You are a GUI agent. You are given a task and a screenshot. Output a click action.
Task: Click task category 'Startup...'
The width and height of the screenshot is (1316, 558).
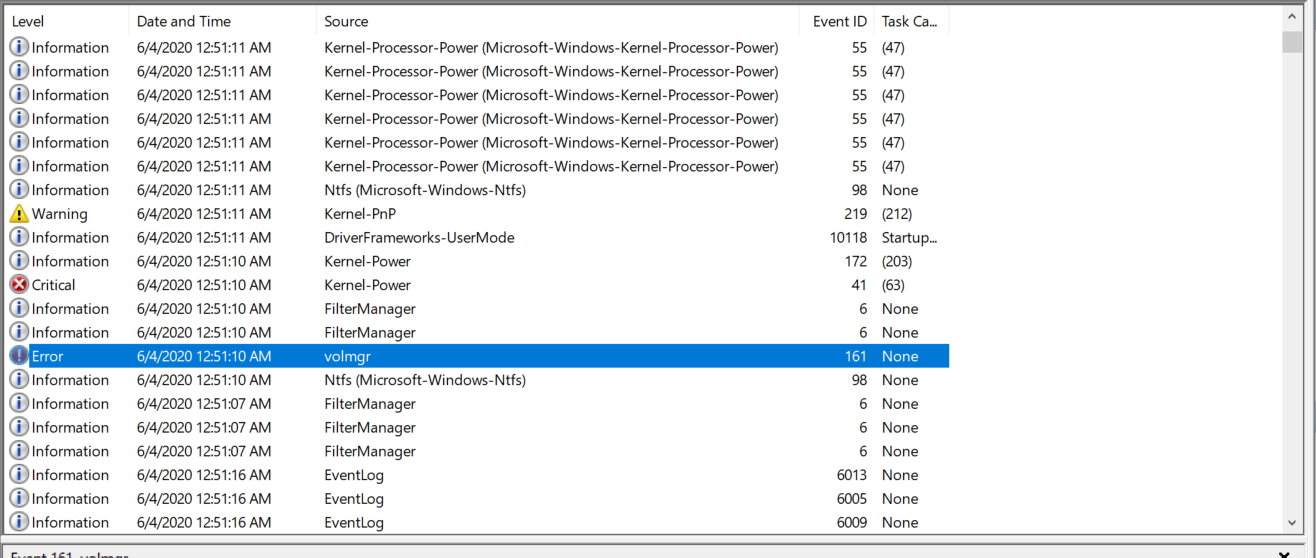(909, 238)
